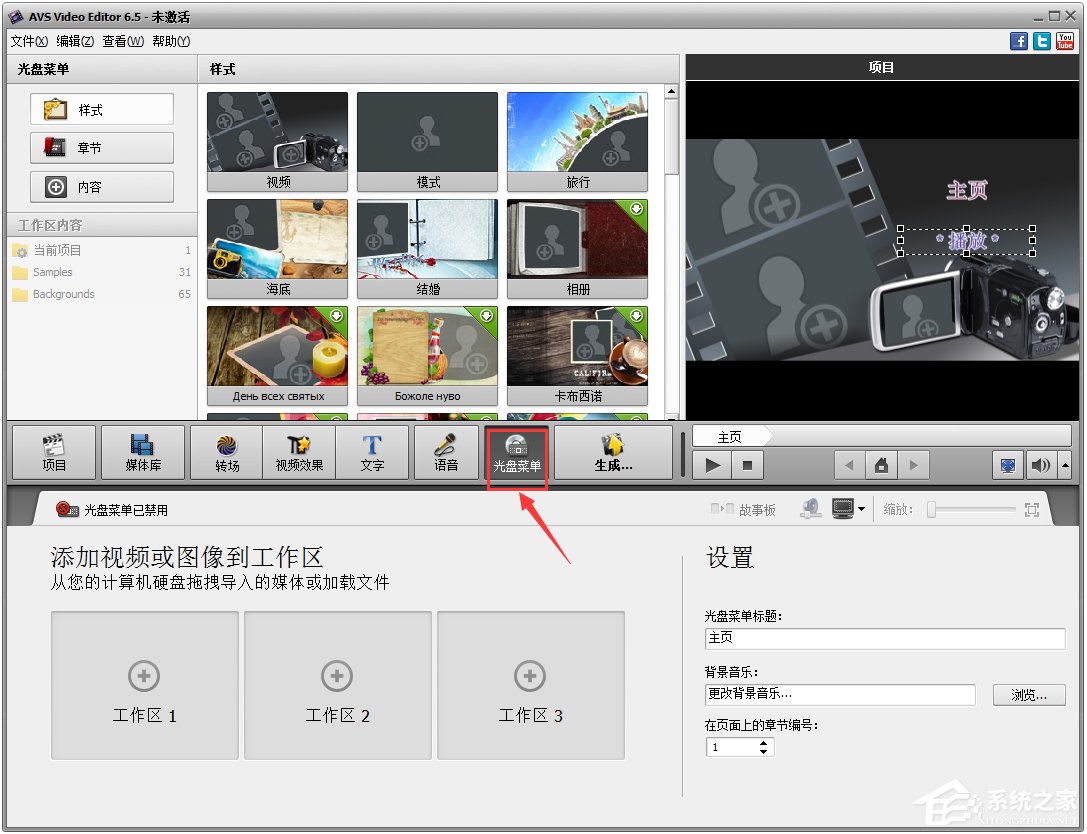This screenshot has width=1087, height=834.
Task: Click the 浏览... browse button
Action: tap(1029, 695)
